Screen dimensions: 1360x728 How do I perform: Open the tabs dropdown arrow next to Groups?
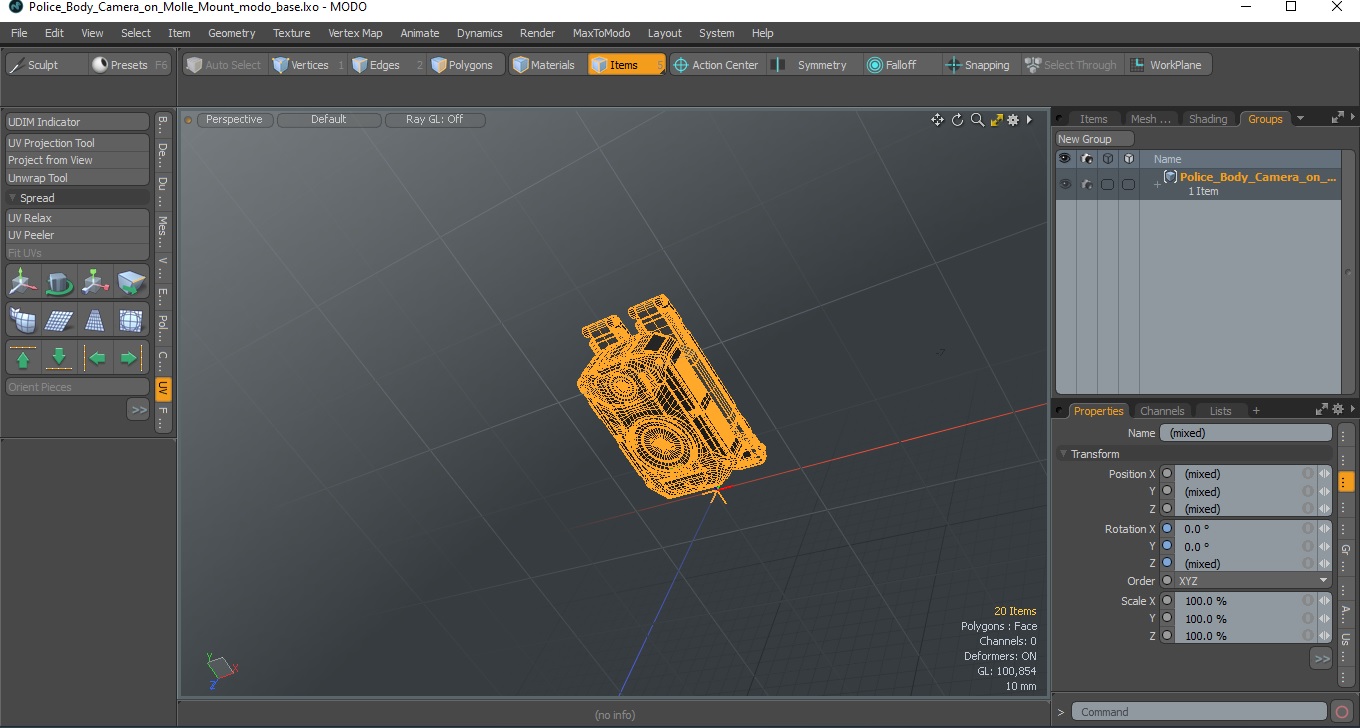pyautogui.click(x=1300, y=118)
